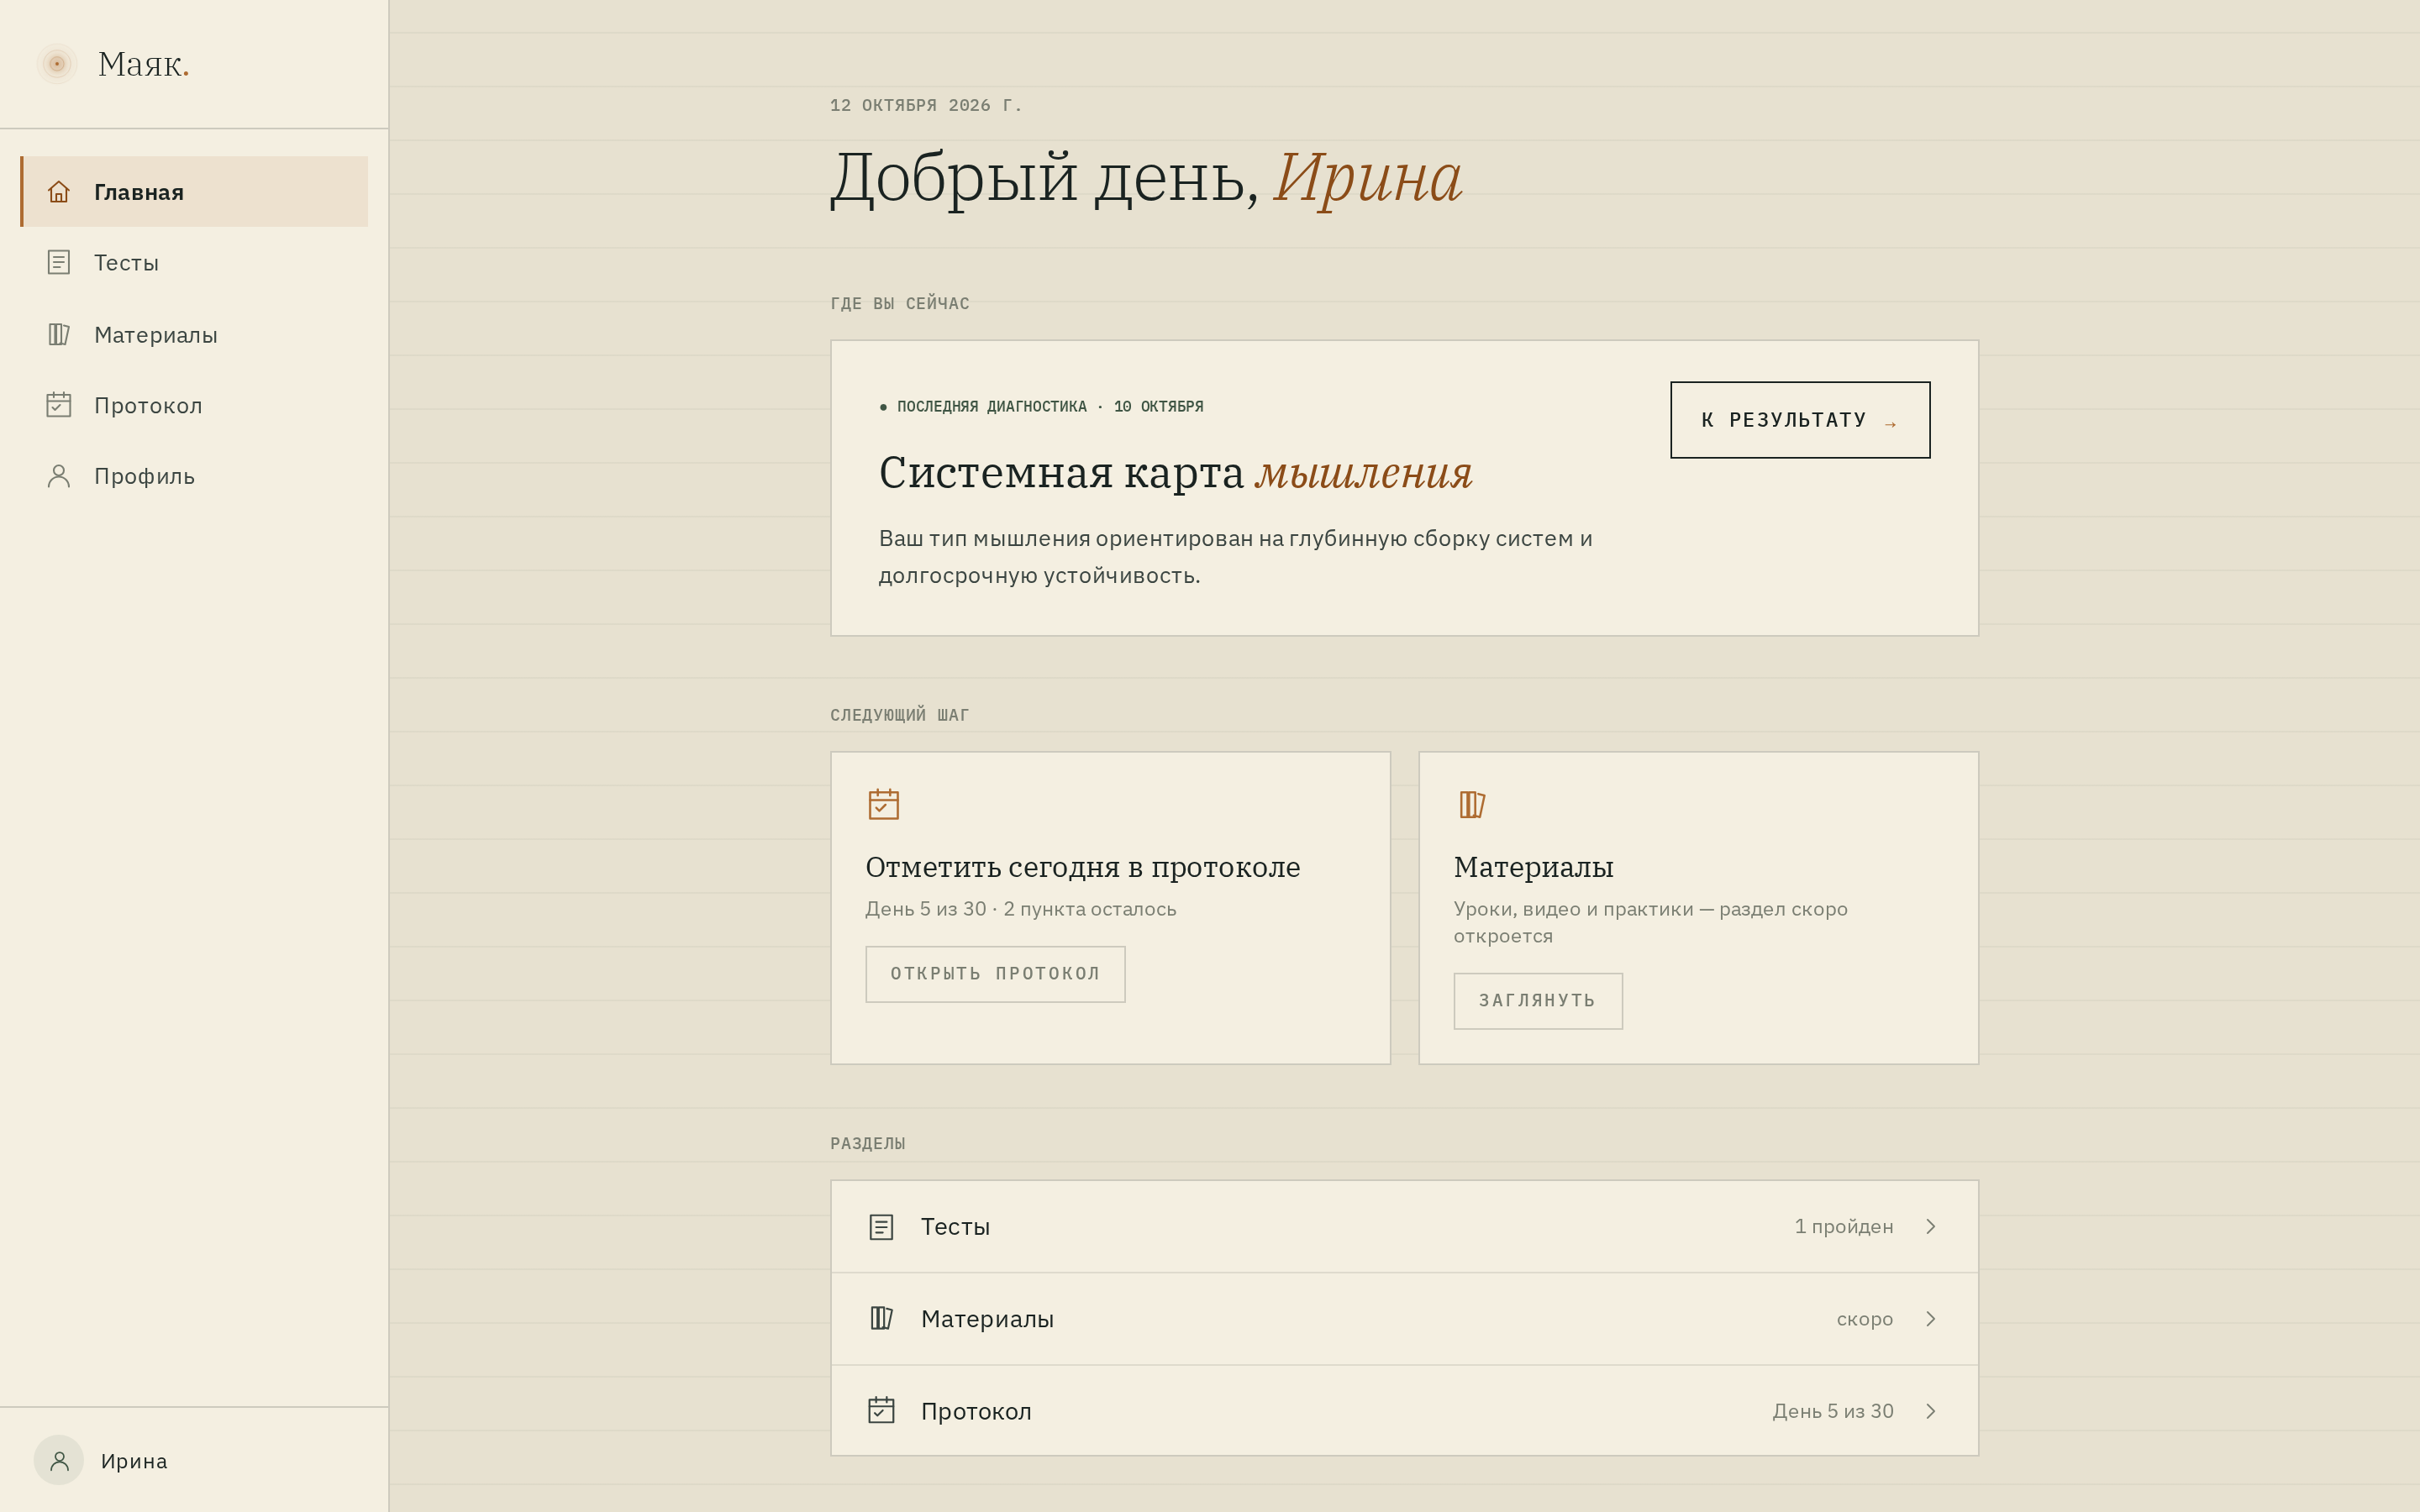The height and width of the screenshot is (1512, 2420).
Task: Click the document icon beside sidebar Тесты
Action: point(59,262)
